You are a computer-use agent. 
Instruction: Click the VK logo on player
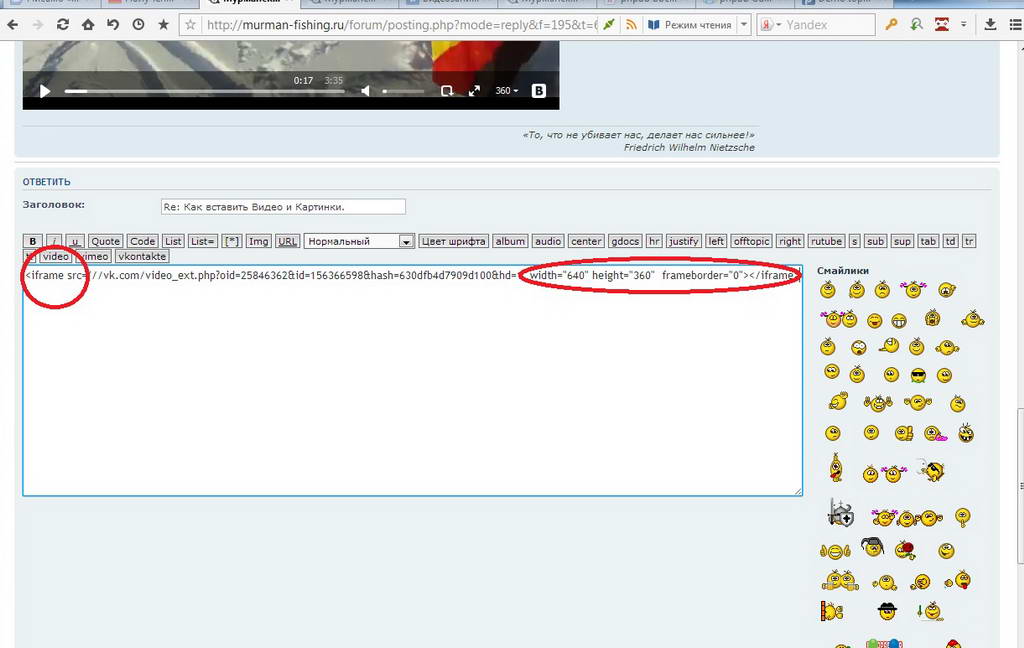539,91
